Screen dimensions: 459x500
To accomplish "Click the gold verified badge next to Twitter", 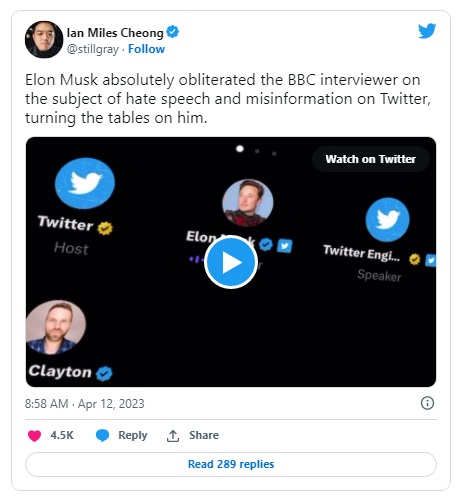I will (105, 228).
